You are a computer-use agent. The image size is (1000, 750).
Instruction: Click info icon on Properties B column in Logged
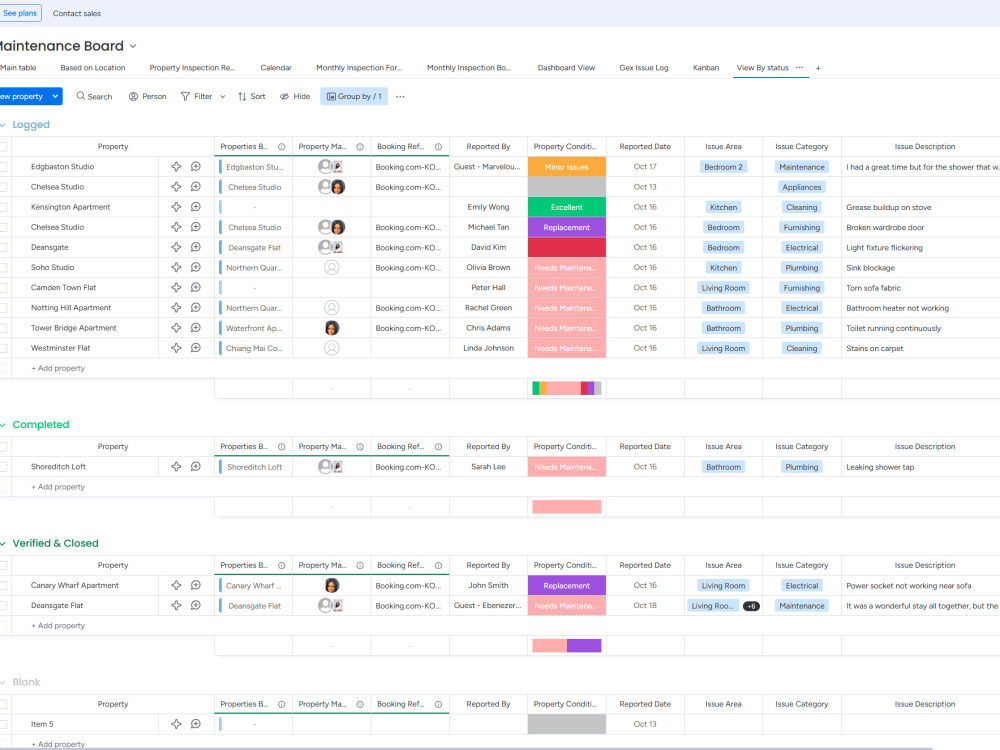coord(281,147)
